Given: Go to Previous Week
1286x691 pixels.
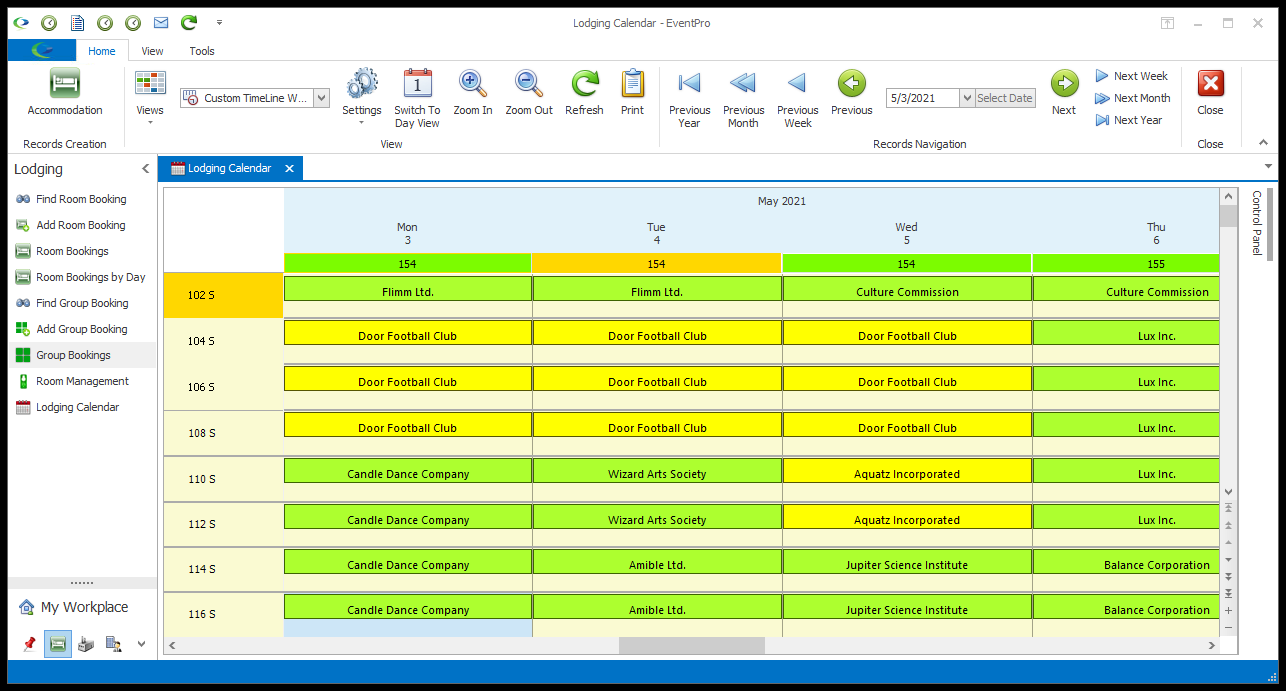Looking at the screenshot, I should coord(797,99).
